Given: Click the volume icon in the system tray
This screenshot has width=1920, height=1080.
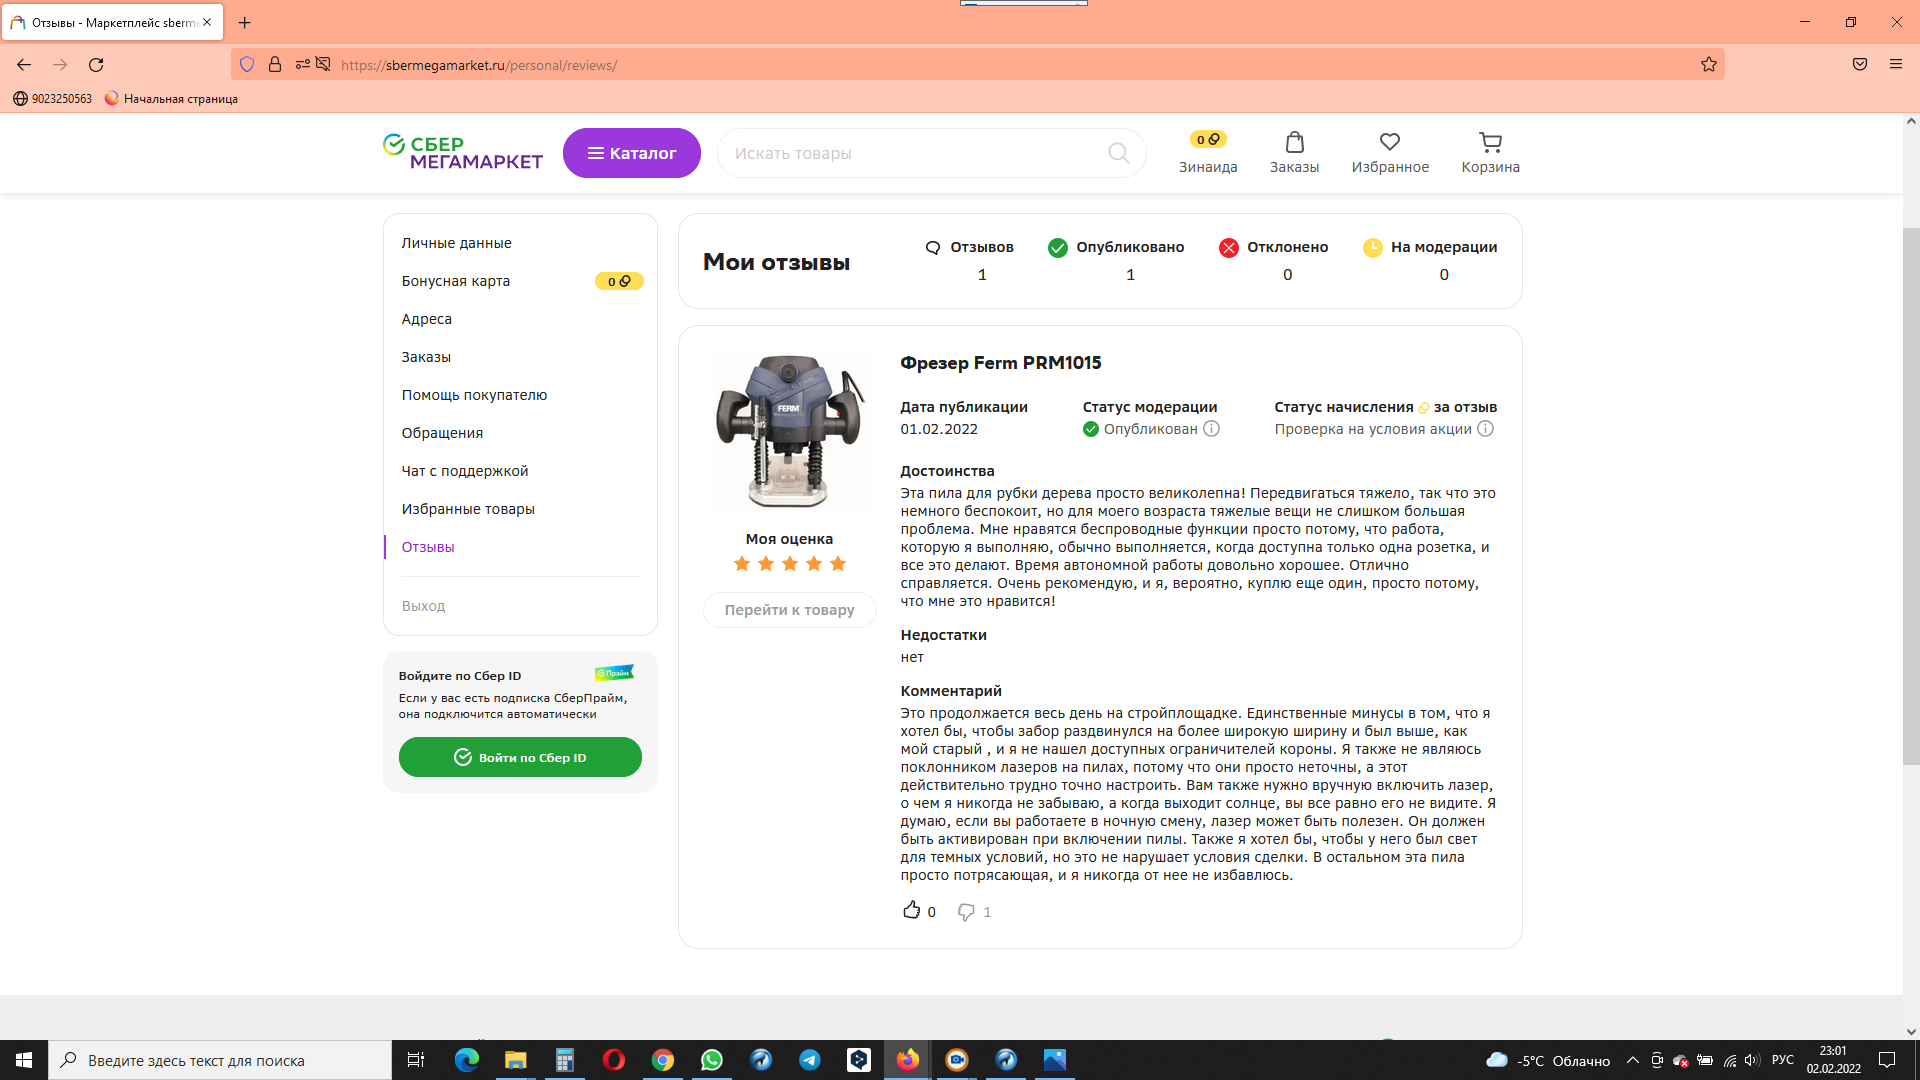Looking at the screenshot, I should click(1751, 1060).
